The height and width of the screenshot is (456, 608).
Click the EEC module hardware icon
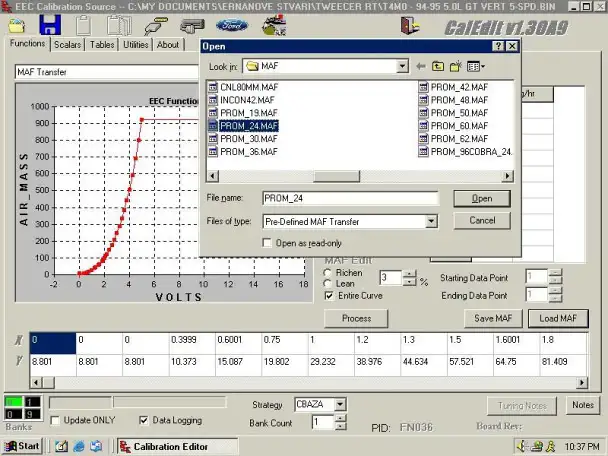[192, 26]
